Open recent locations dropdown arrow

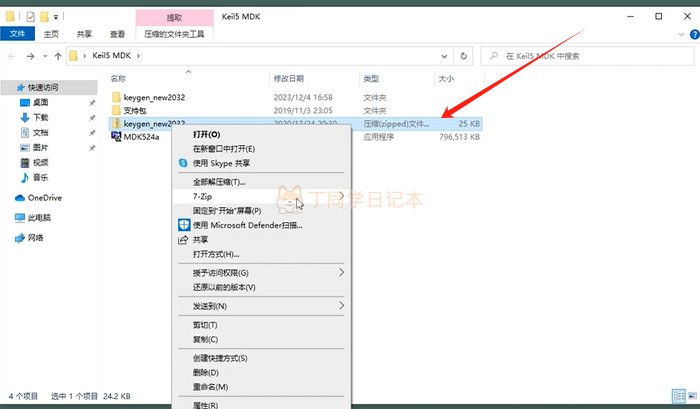[x=45, y=56]
